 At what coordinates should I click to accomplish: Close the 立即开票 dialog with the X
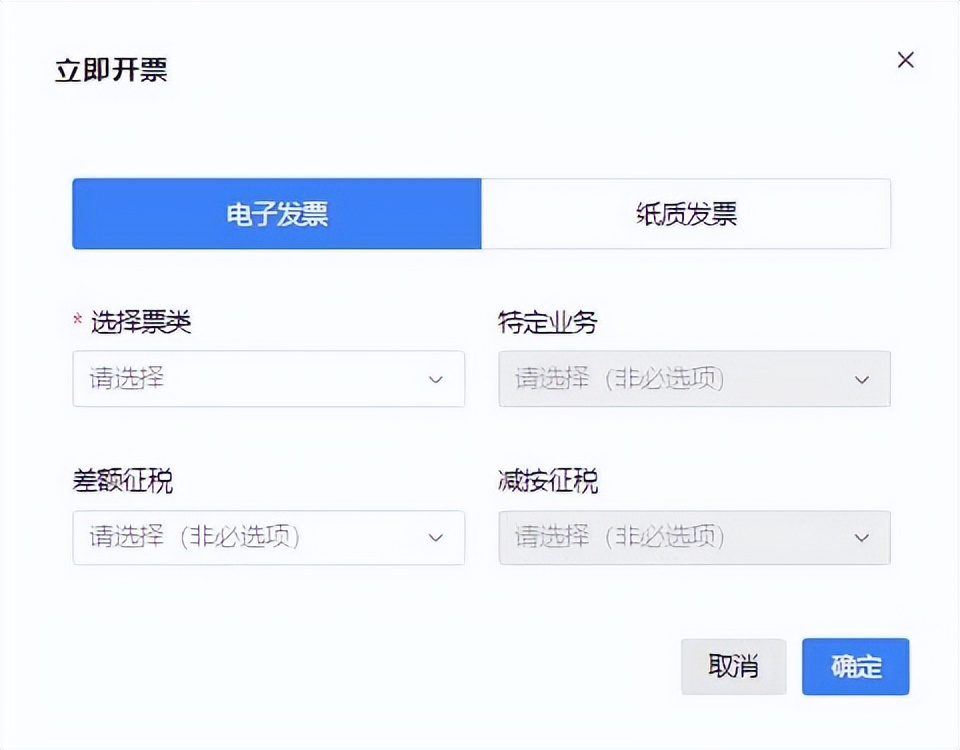(905, 60)
